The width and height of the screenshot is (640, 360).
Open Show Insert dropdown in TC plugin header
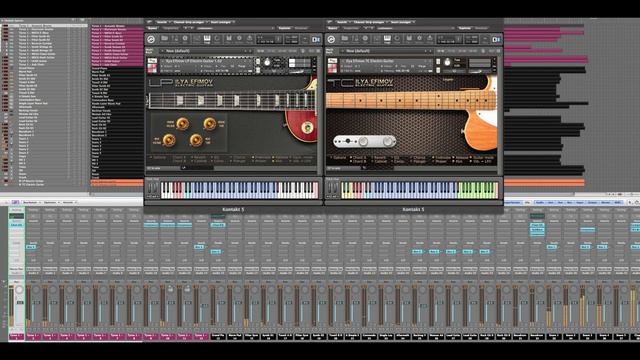[x=402, y=22]
